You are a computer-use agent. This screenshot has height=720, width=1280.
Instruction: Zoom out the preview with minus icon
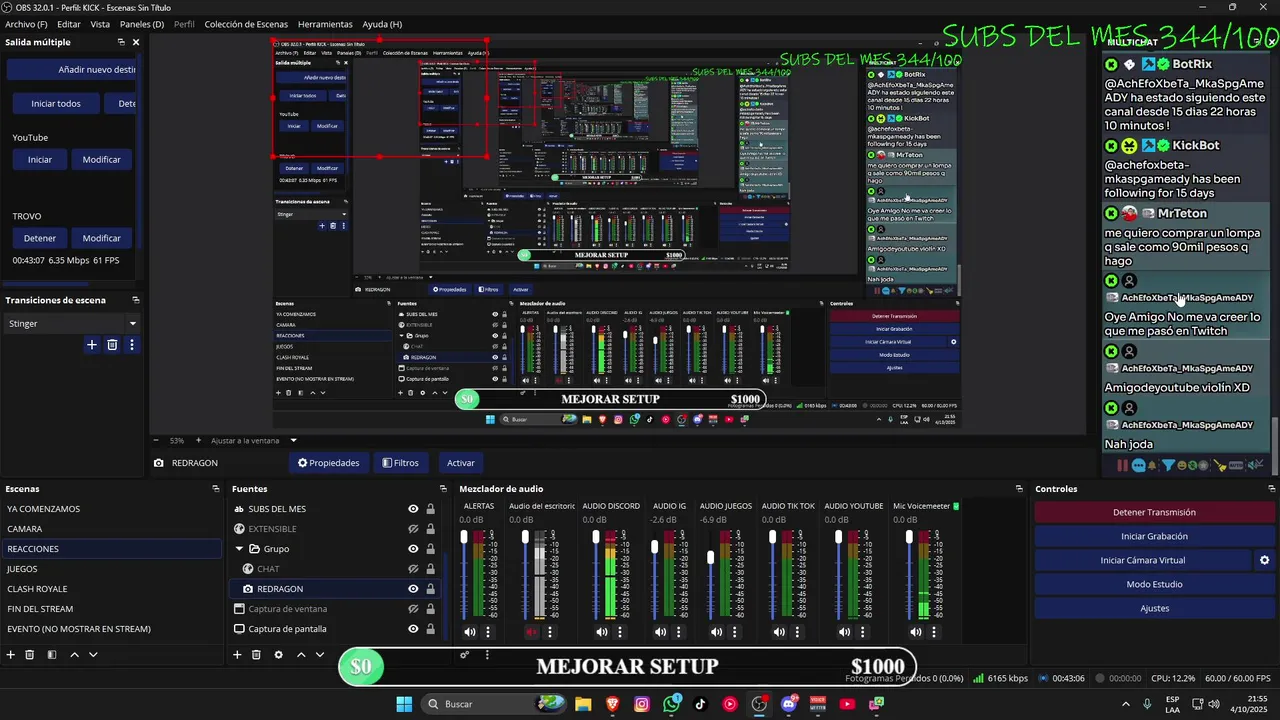[155, 440]
